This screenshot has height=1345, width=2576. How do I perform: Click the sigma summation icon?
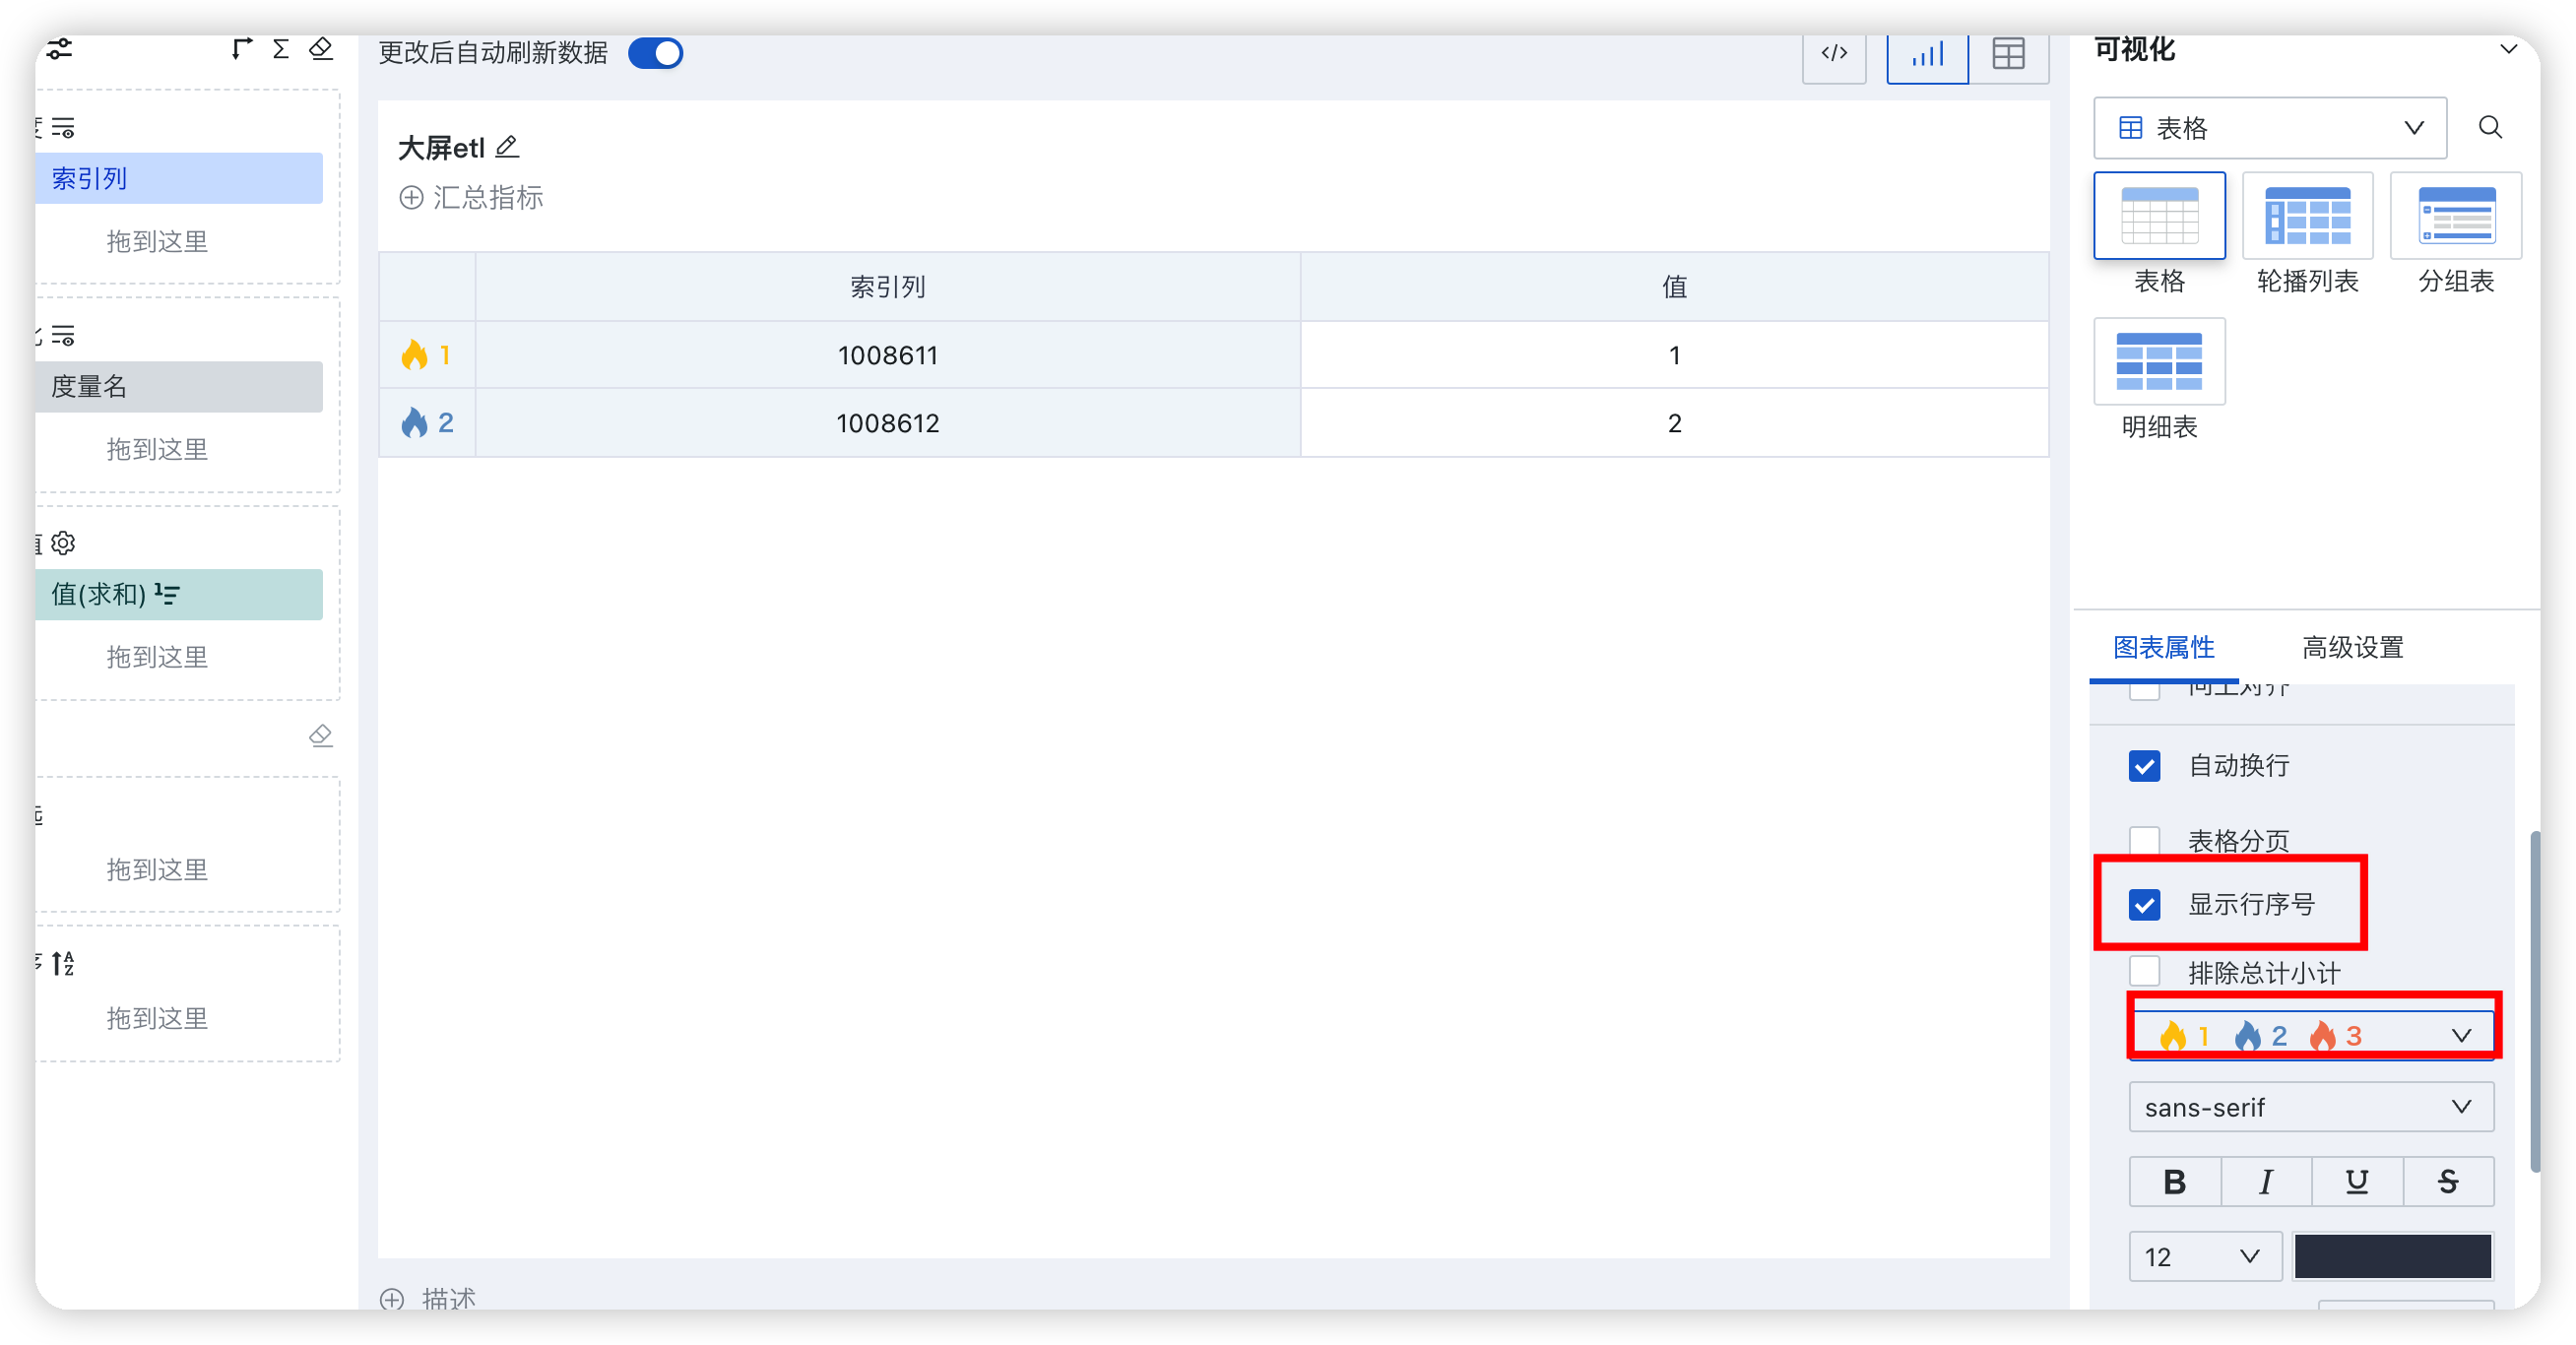click(x=281, y=48)
